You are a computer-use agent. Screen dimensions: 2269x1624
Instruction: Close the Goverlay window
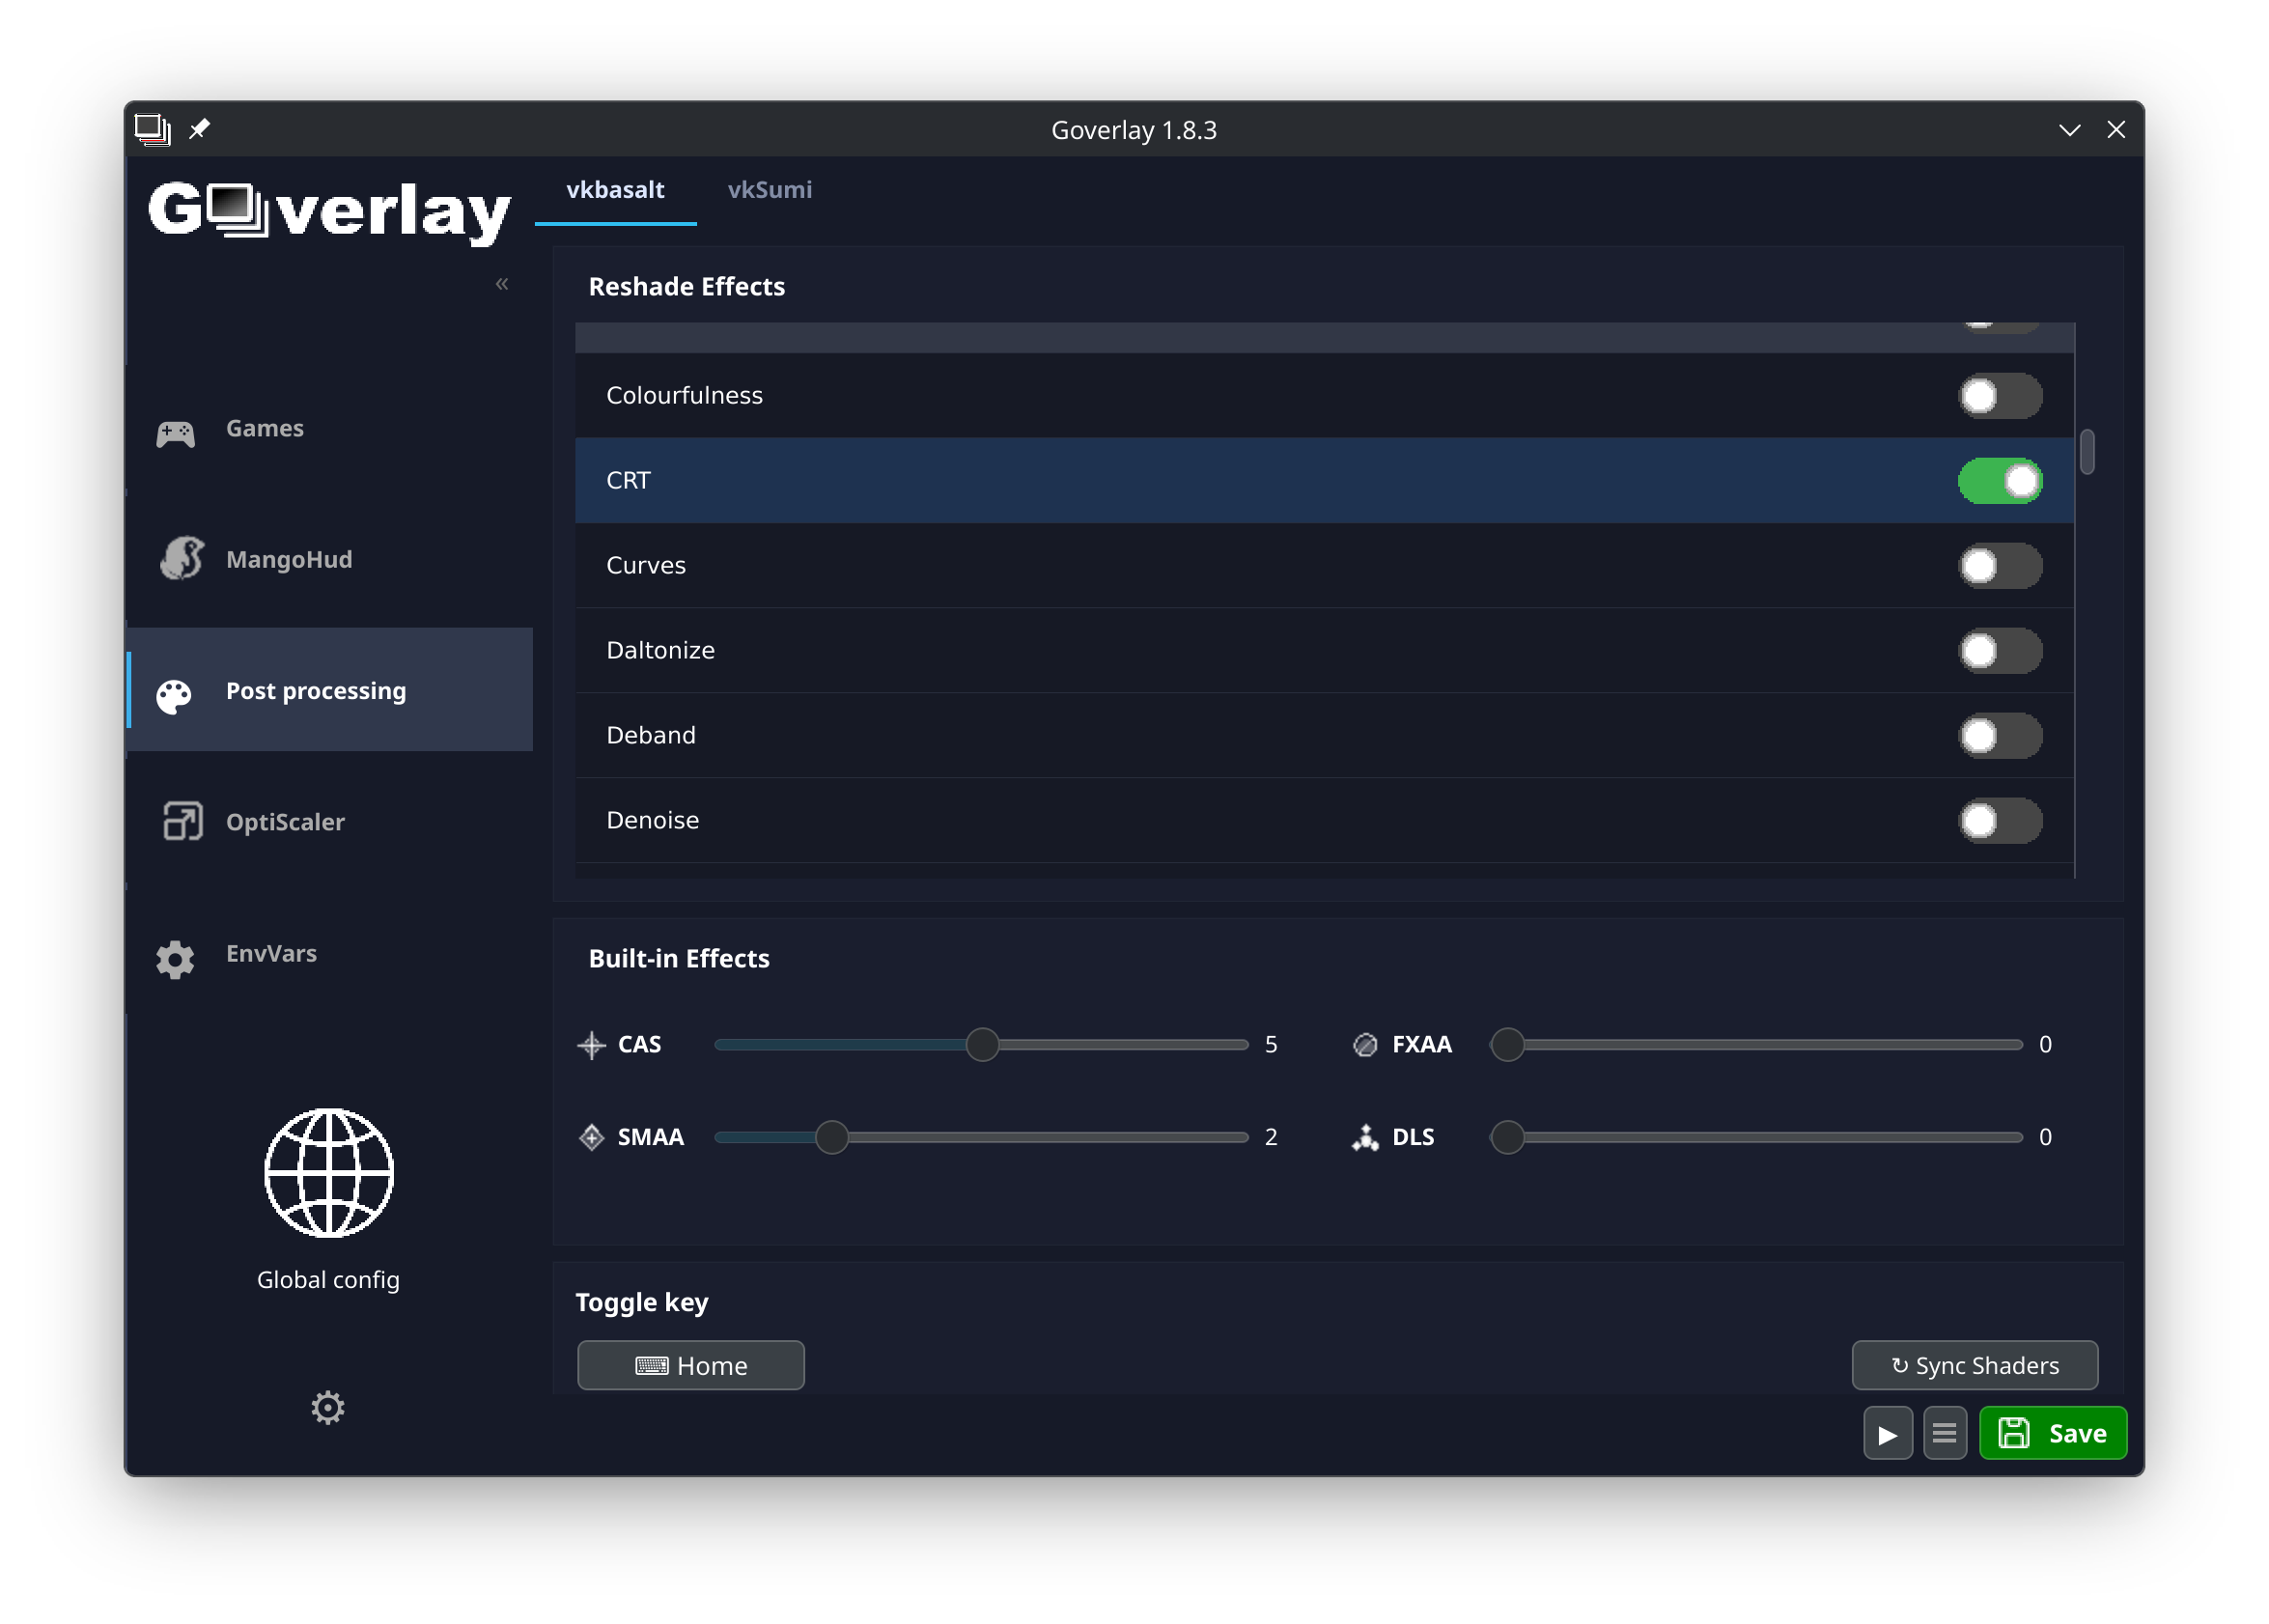pyautogui.click(x=2115, y=130)
